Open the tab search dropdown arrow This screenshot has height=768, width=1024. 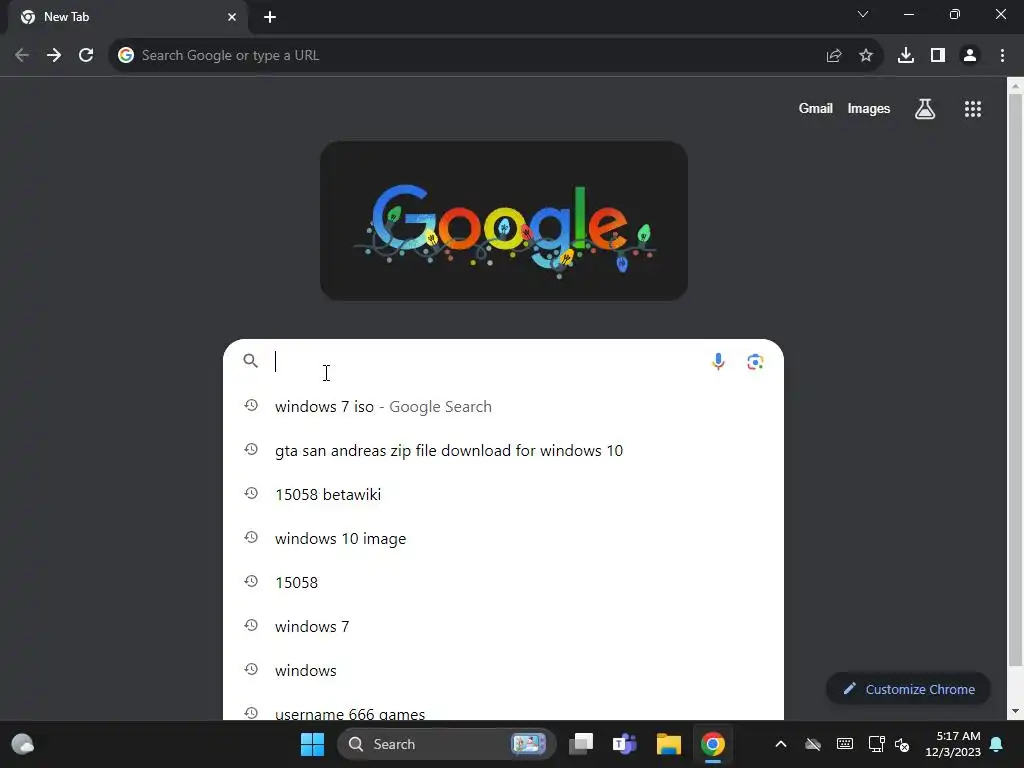tap(863, 14)
